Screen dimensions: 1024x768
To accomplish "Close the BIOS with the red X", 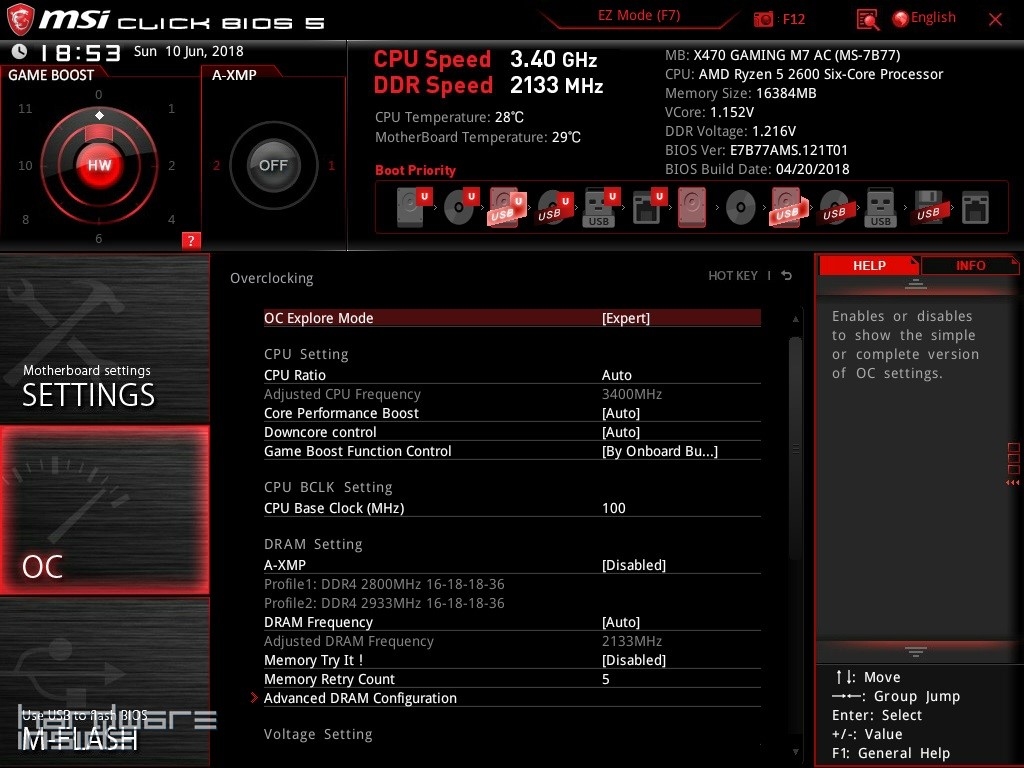I will (995, 19).
